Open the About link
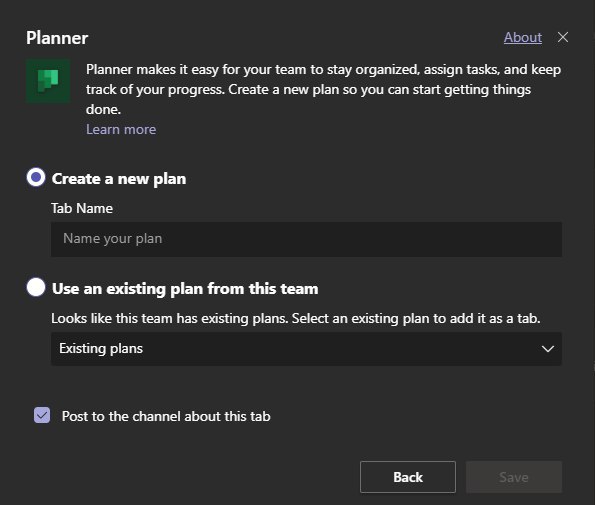This screenshot has height=505, width=595. click(523, 37)
